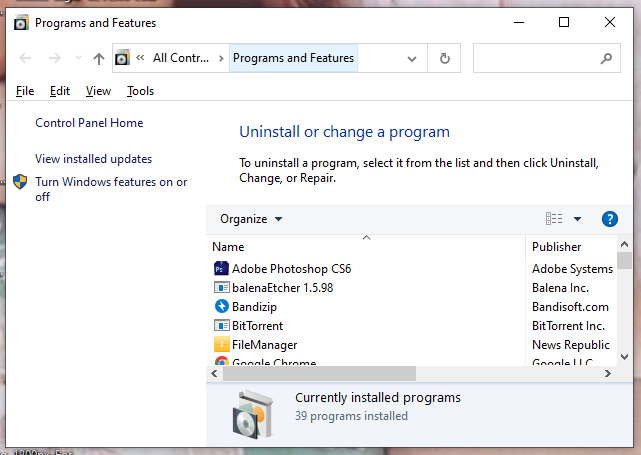Expand the breadcrumb double-chevron in address bar
641x455 pixels.
coord(140,58)
